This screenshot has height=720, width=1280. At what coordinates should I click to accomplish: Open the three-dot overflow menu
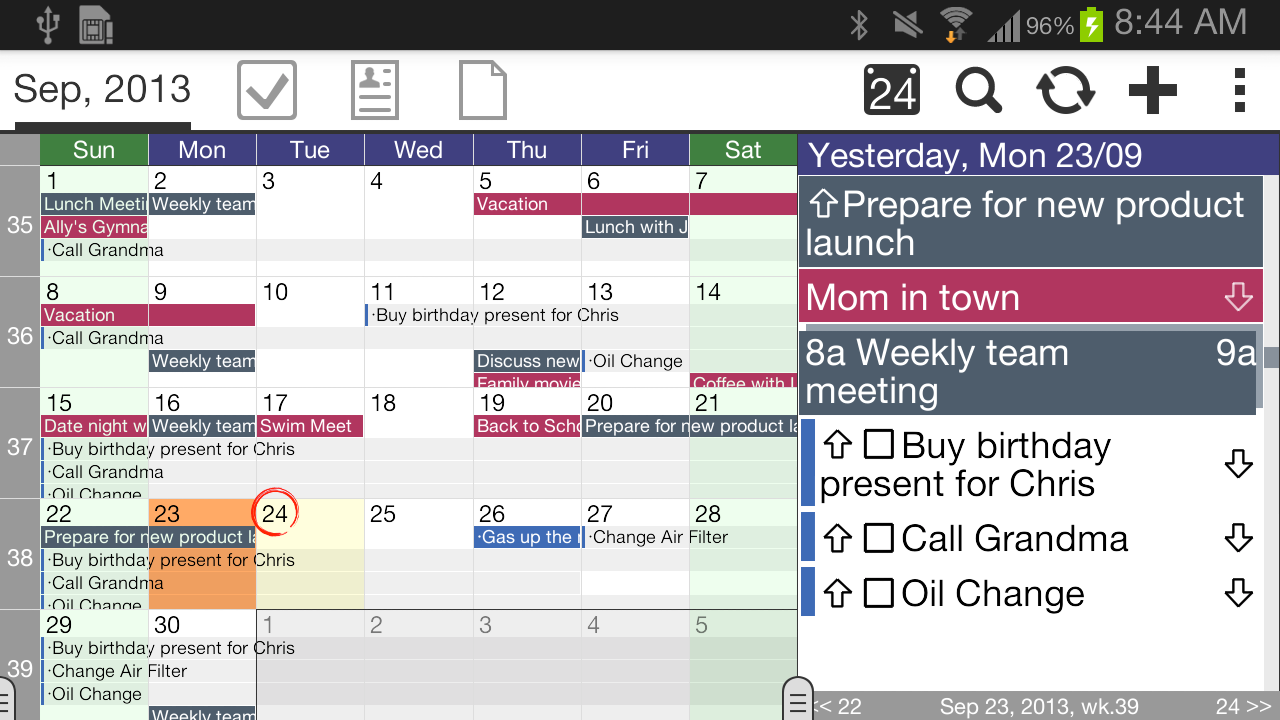pyautogui.click(x=1239, y=90)
